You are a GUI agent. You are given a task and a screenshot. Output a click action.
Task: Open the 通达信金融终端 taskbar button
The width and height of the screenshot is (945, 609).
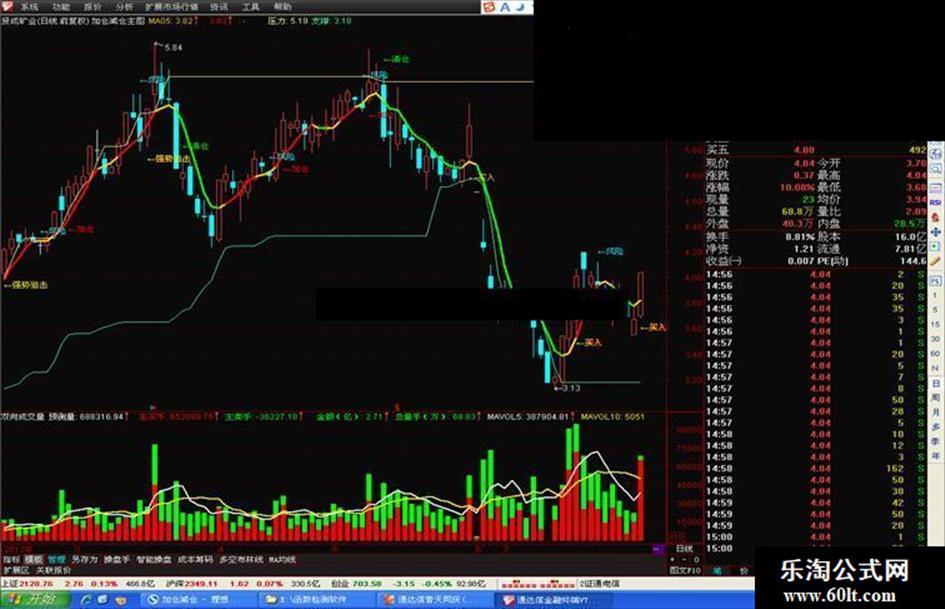[x=553, y=600]
